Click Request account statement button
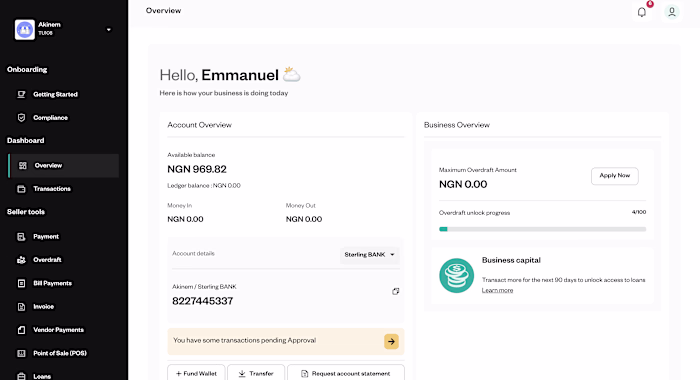 [x=346, y=373]
